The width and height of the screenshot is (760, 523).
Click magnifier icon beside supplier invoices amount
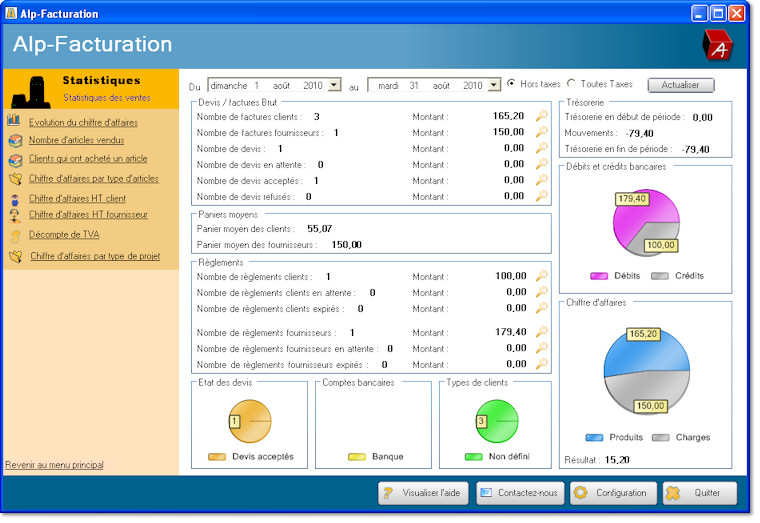542,132
